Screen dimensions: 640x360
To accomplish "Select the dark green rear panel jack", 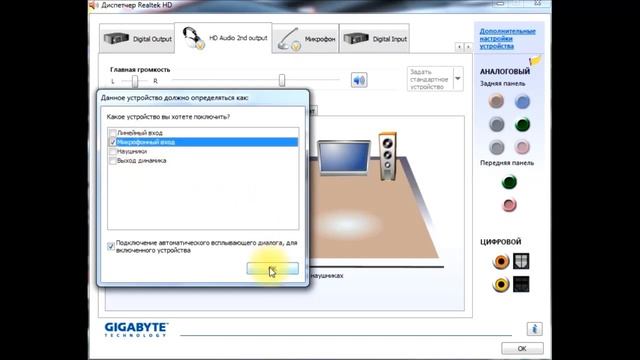I will point(522,124).
